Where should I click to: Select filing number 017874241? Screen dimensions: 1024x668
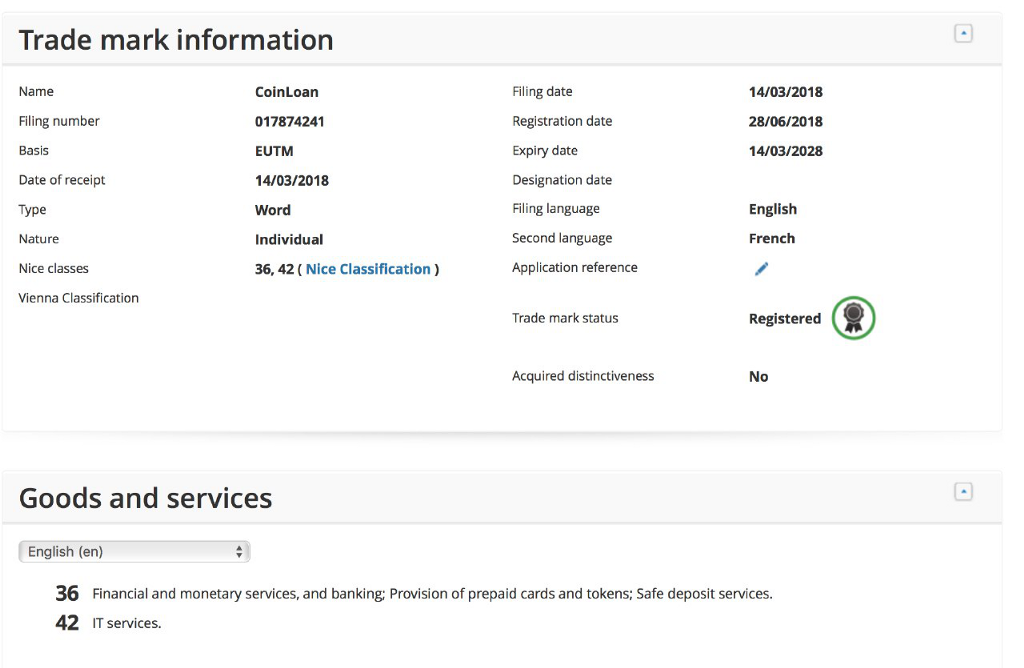tap(289, 121)
